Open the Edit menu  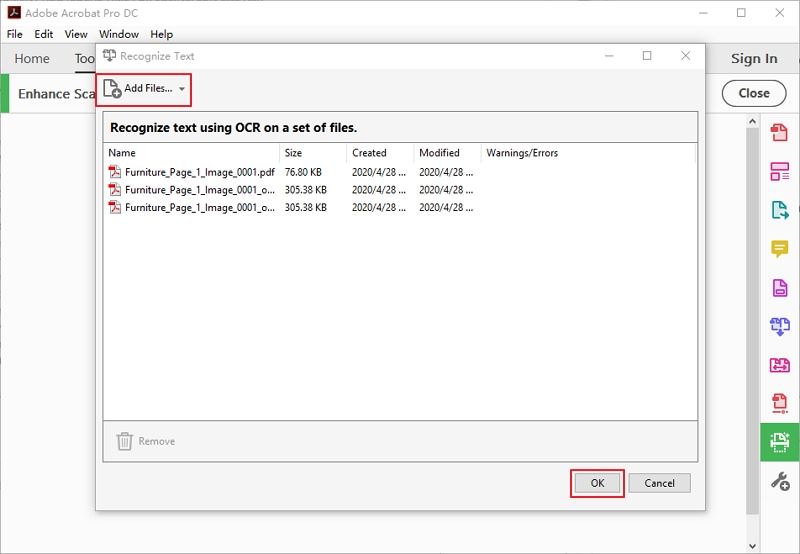click(x=43, y=34)
